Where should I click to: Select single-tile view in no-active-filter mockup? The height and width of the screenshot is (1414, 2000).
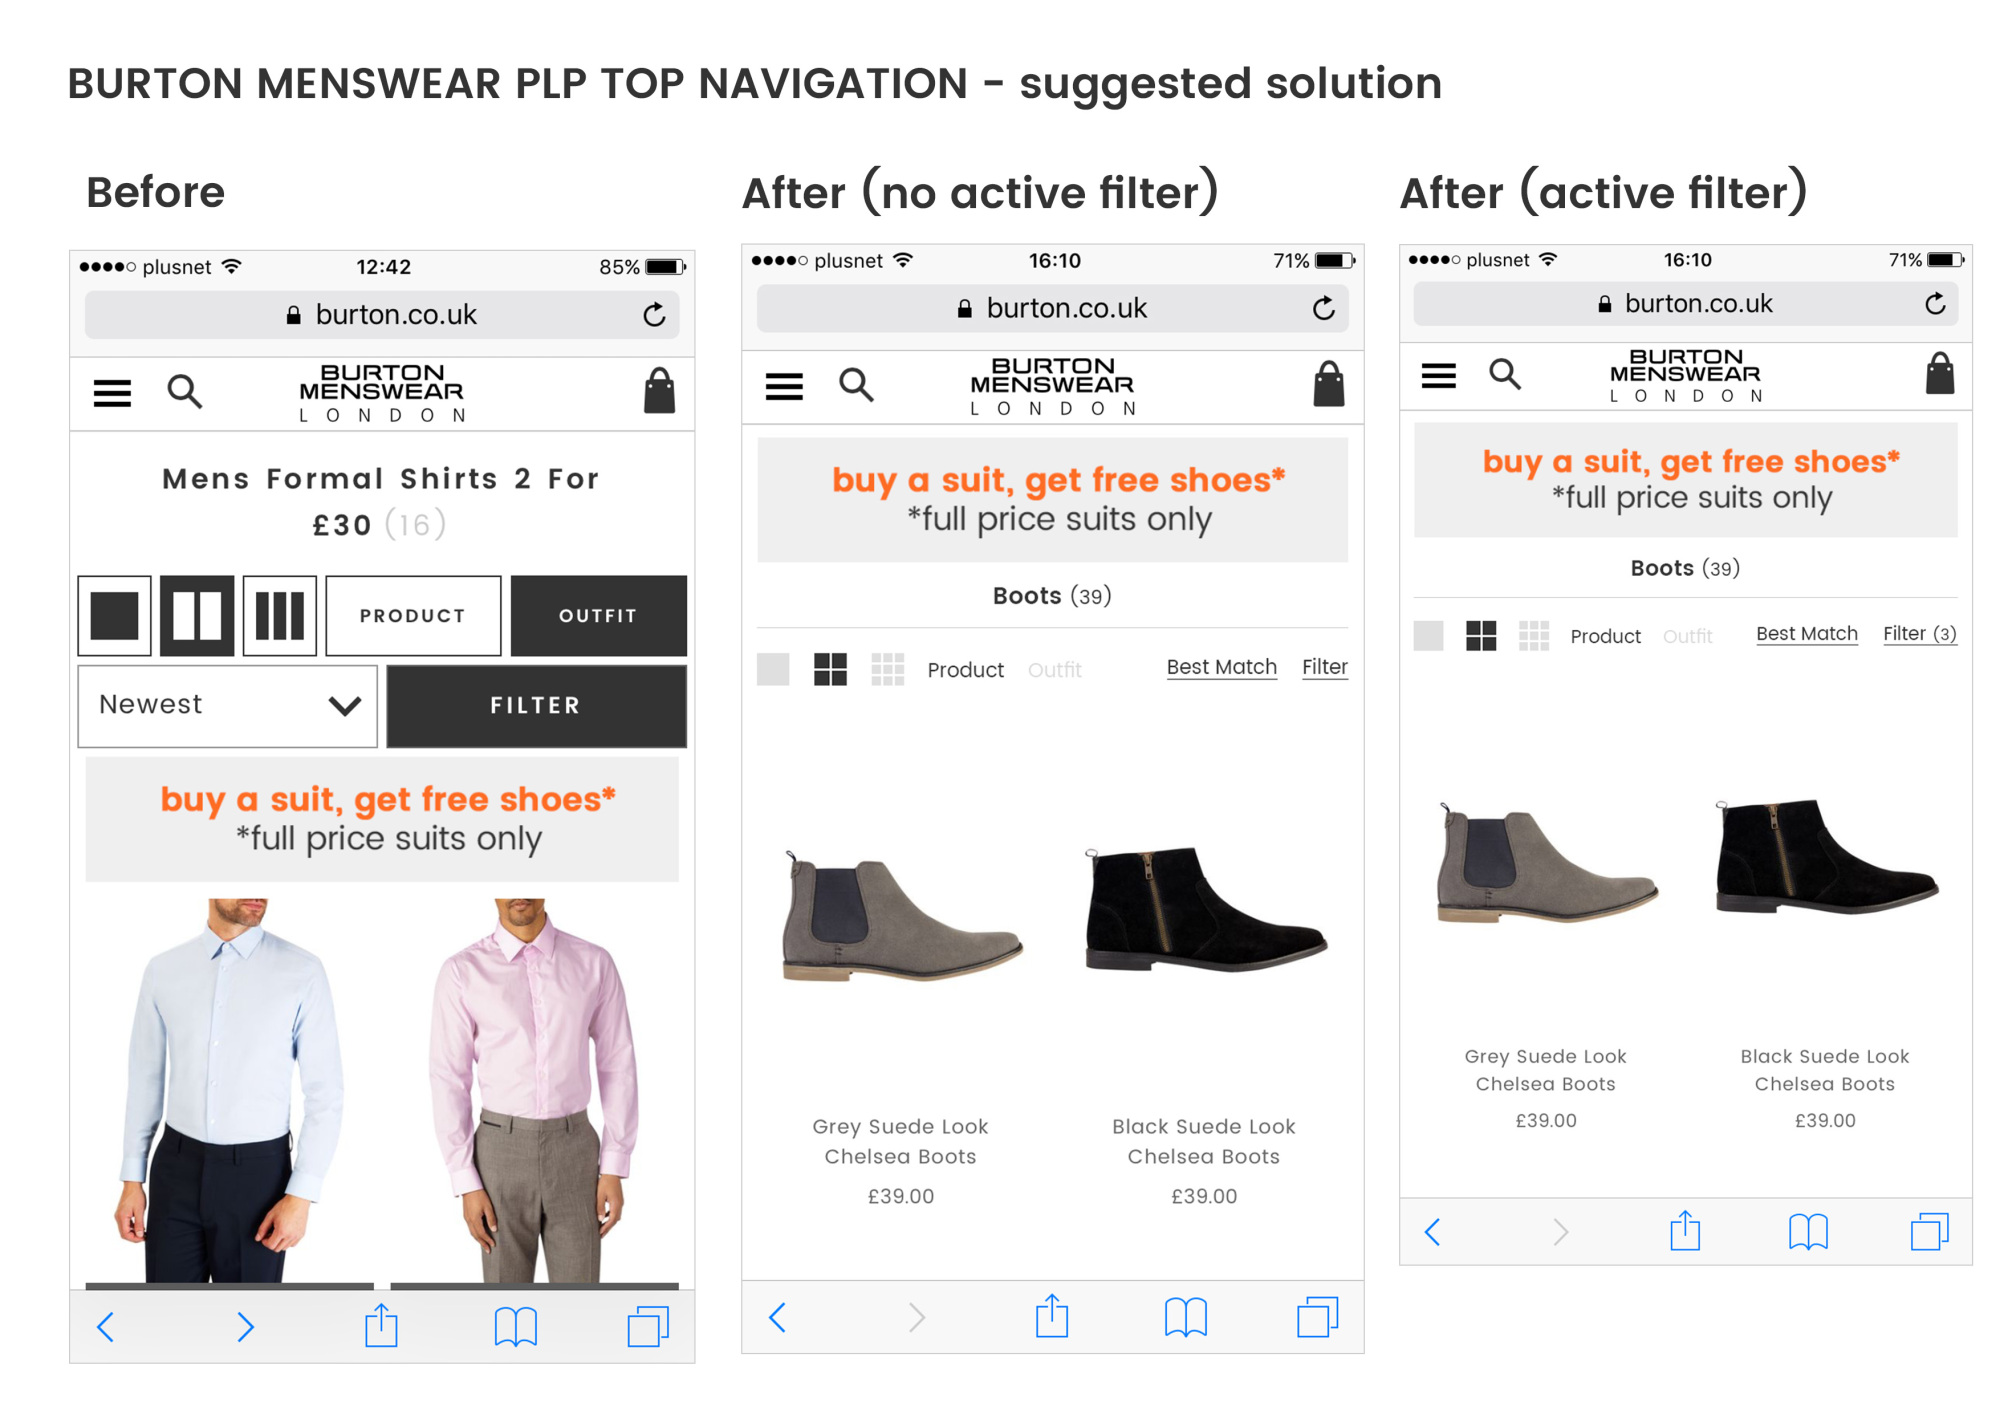773,669
